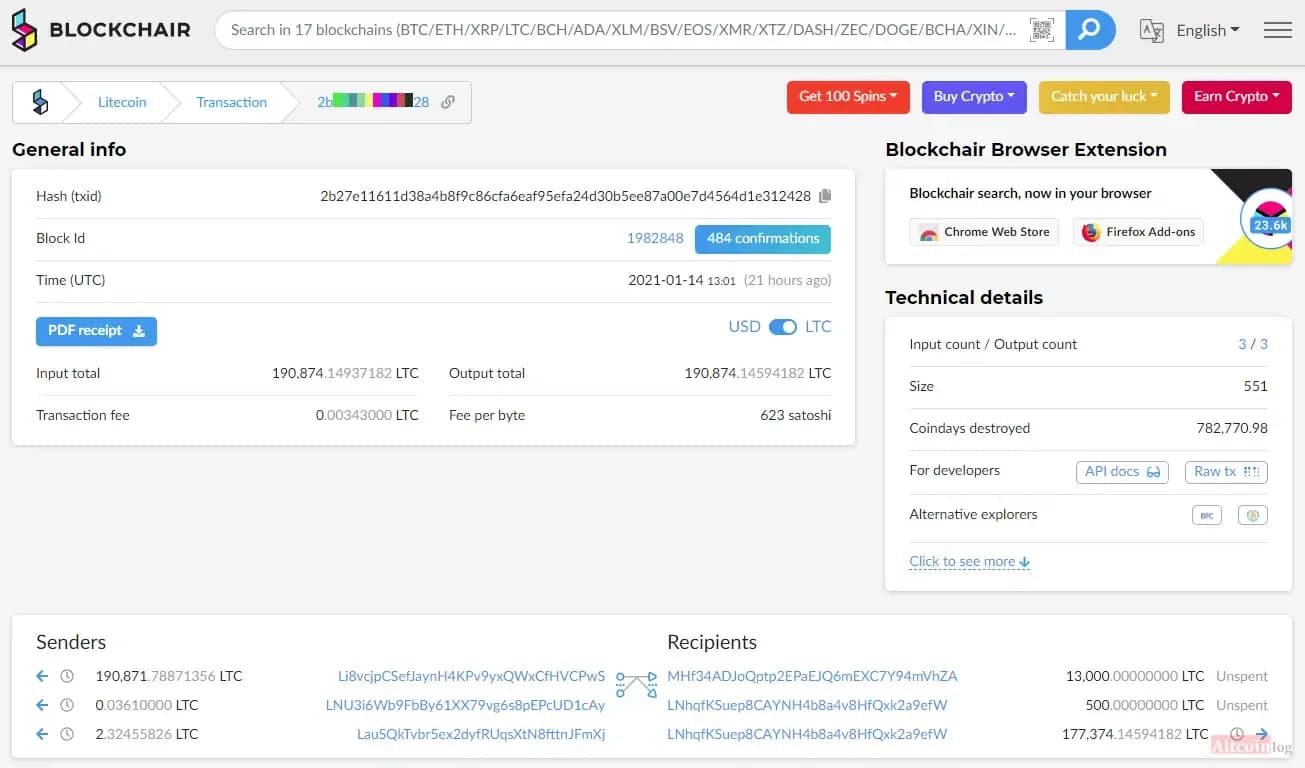Click the clock icon of the 2.32455826 LTC sender
Viewport: 1305px width, 768px height.
point(67,734)
